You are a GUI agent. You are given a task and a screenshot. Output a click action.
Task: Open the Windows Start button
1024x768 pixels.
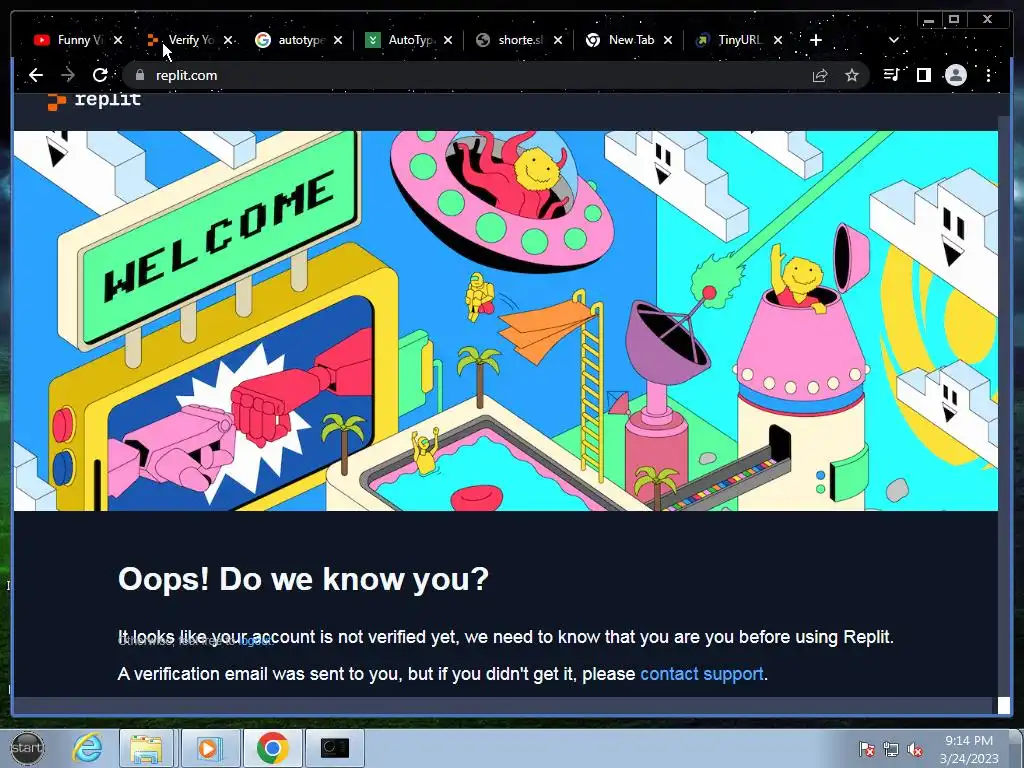[x=27, y=748]
